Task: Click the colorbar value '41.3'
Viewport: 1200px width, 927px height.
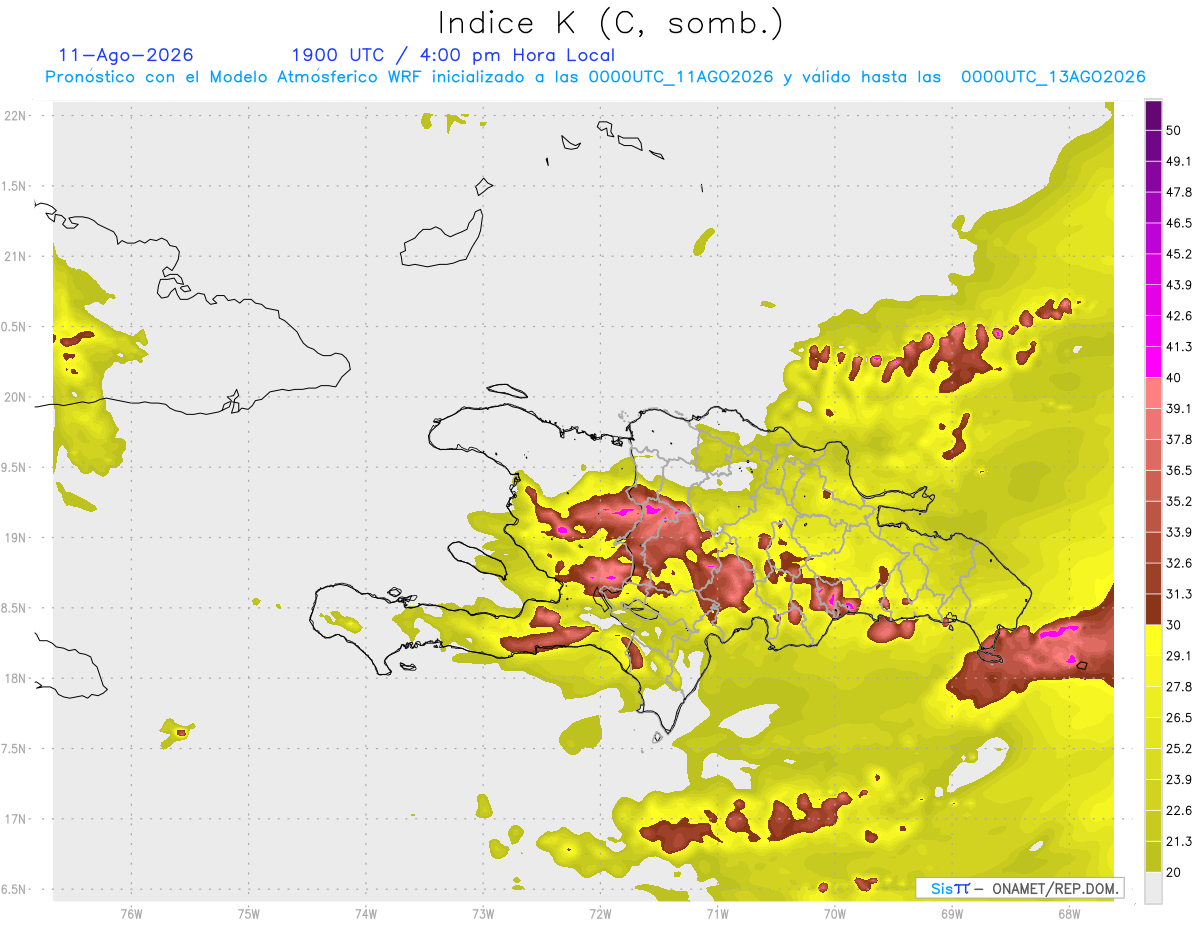Action: click(1179, 347)
